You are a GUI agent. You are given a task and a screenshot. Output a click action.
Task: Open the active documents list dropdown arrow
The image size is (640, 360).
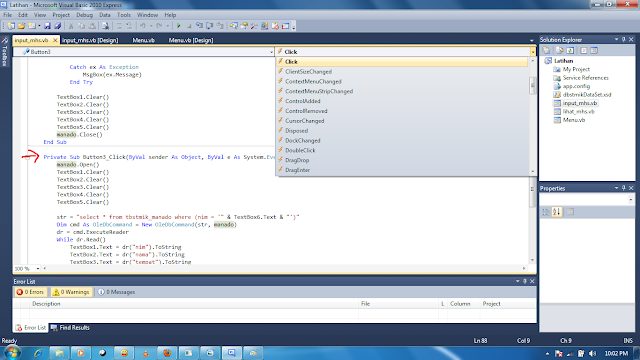tap(531, 40)
